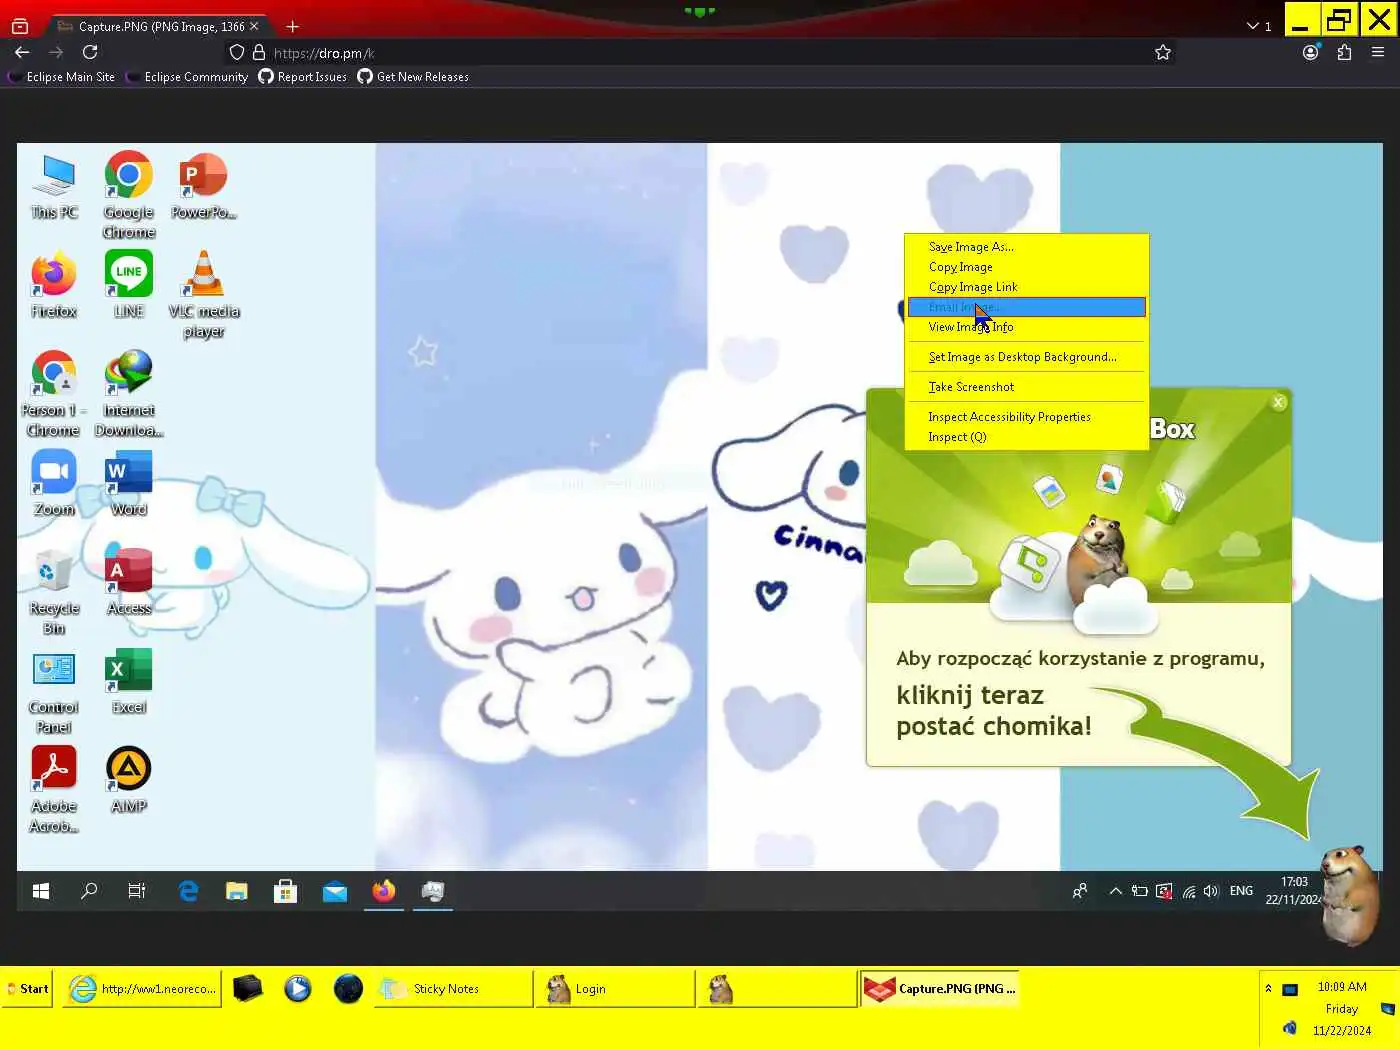Click the Start button on yellow taskbar

[x=27, y=989]
